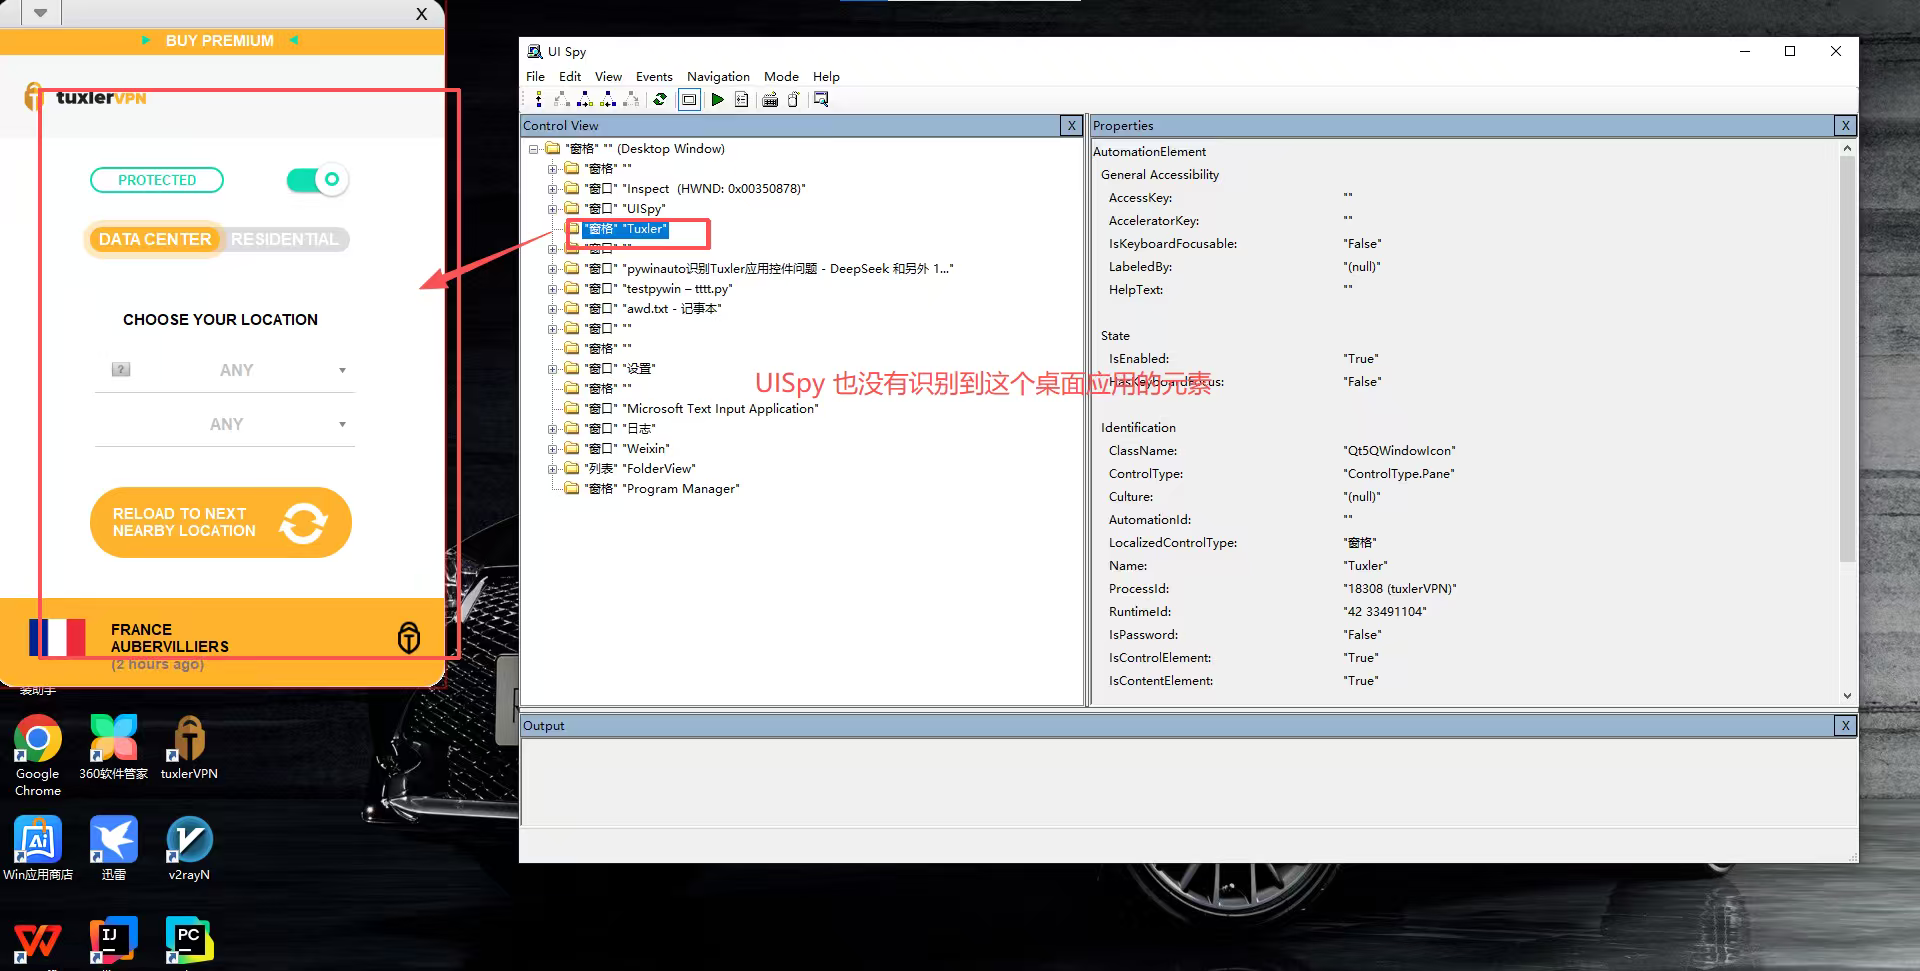
Task: Open the Events menu
Action: pyautogui.click(x=654, y=76)
